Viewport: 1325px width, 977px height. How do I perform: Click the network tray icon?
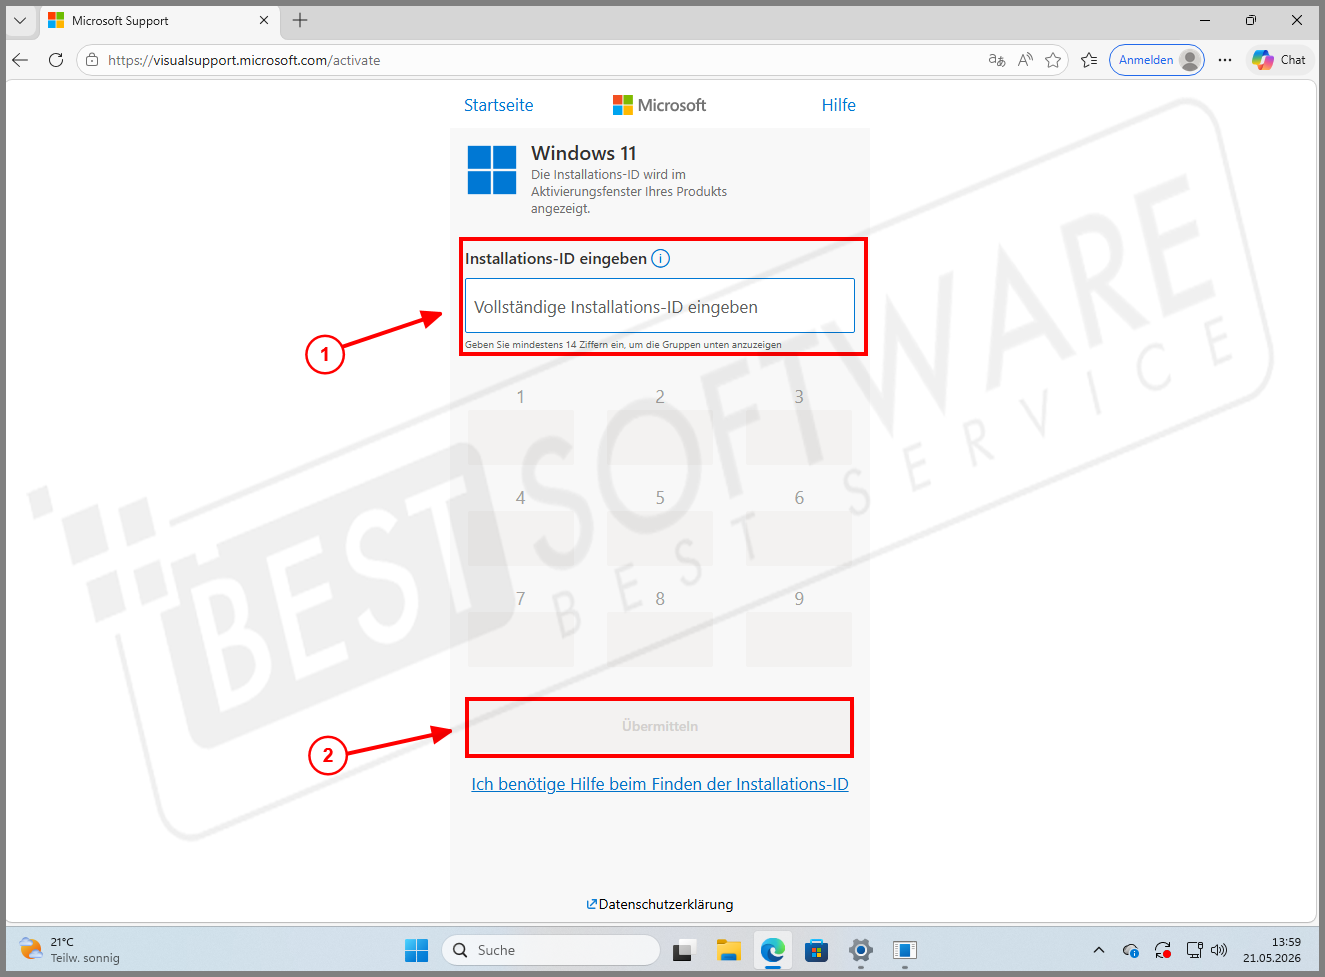(1194, 950)
